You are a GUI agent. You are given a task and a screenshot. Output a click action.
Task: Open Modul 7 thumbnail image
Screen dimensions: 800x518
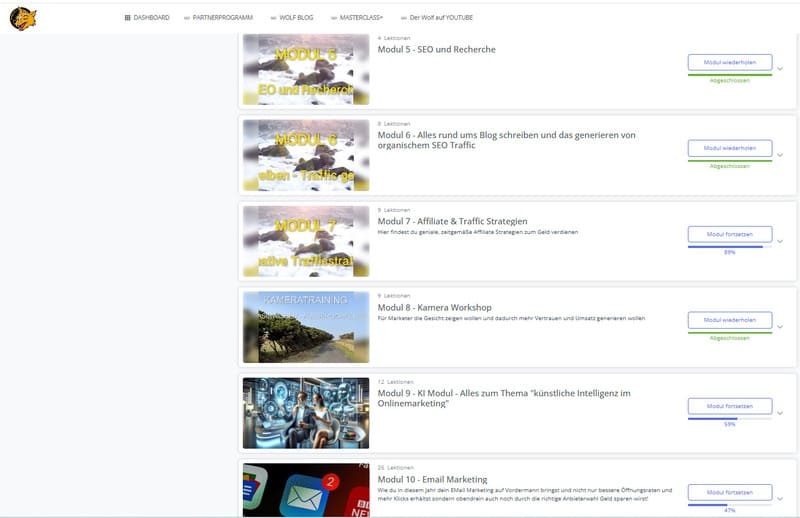[306, 241]
